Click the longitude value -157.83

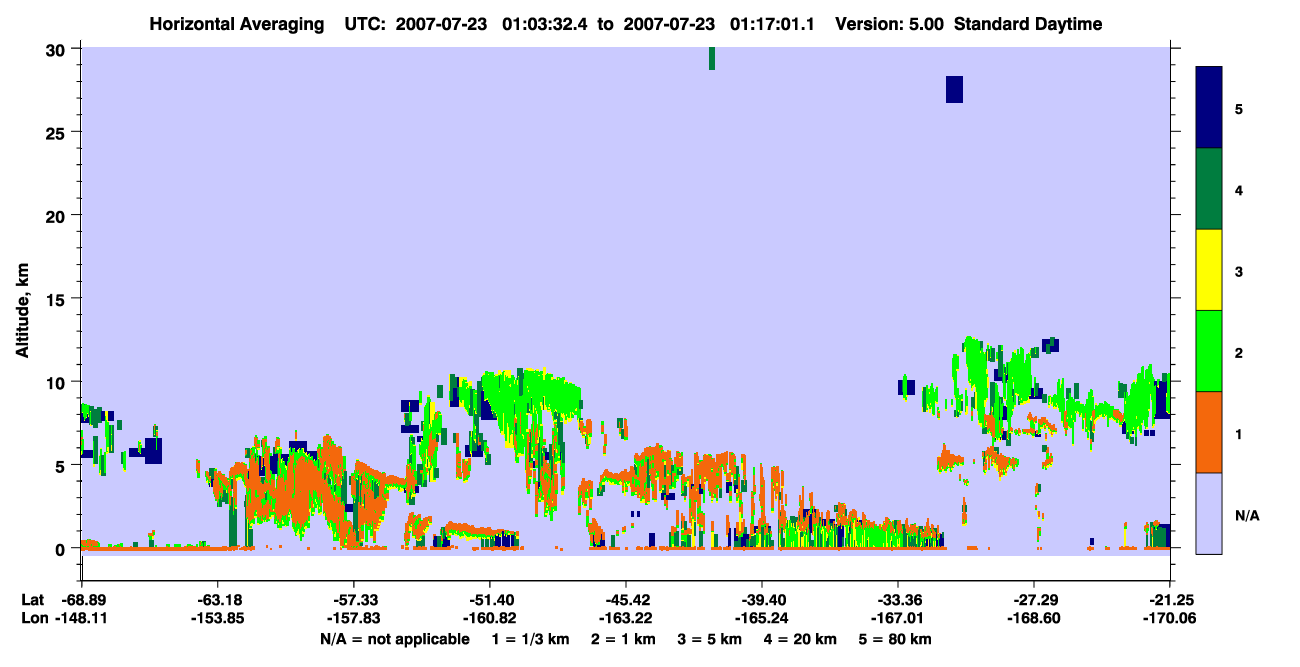[354, 618]
